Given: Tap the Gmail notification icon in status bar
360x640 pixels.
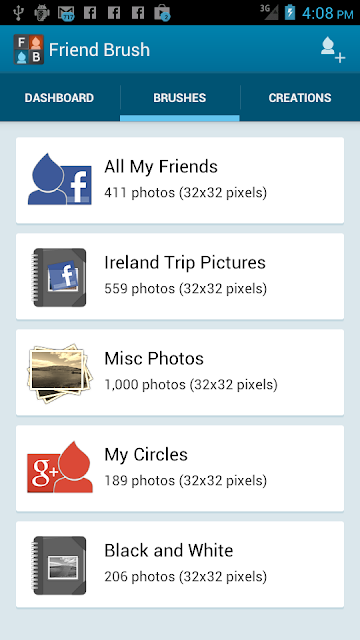Looking at the screenshot, I should click(66, 13).
